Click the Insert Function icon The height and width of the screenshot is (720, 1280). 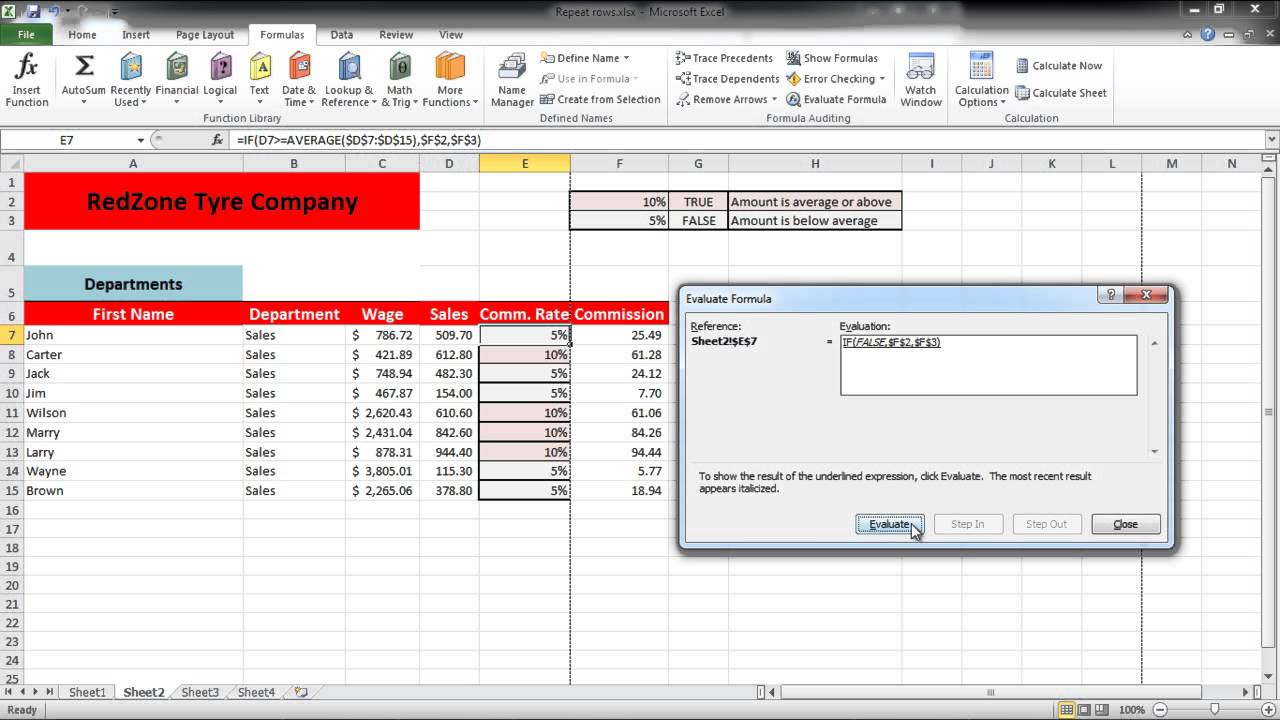[26, 80]
